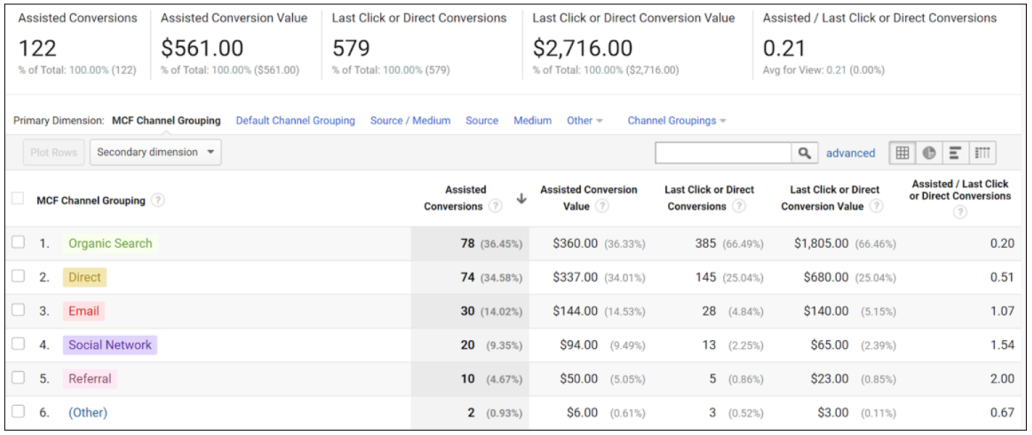The width and height of the screenshot is (1032, 435).
Task: Click the search magnifier icon
Action: coord(804,153)
